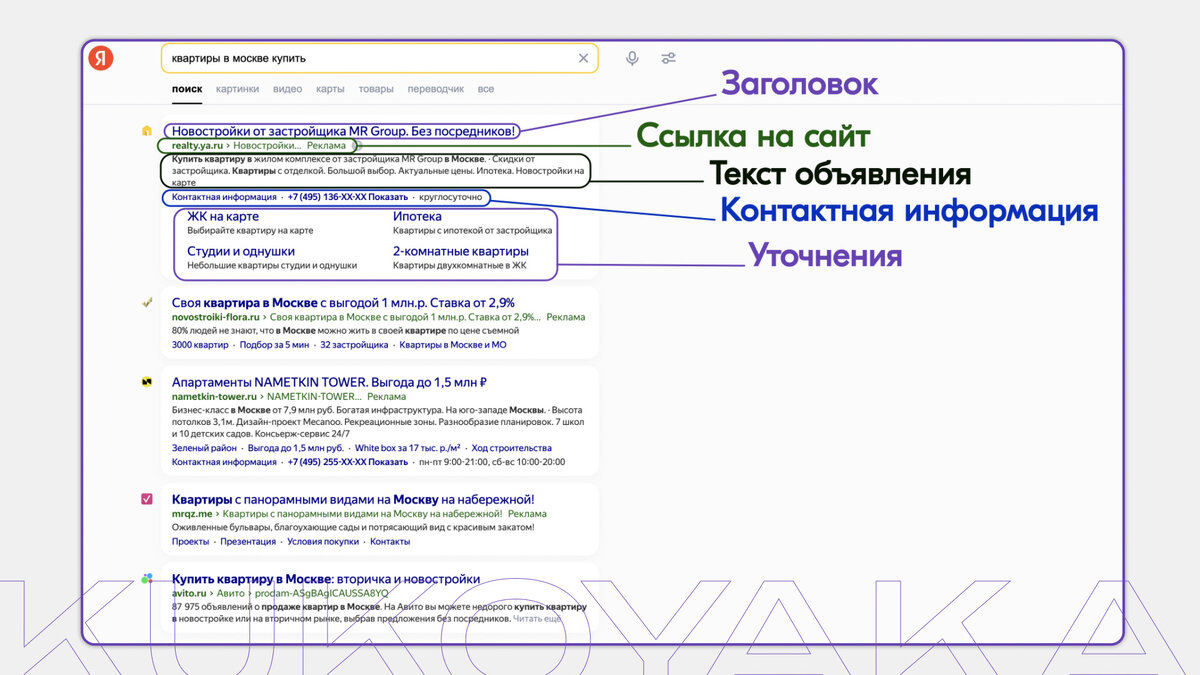Click «Реклама» label of mrqz.me ad

click(x=527, y=514)
